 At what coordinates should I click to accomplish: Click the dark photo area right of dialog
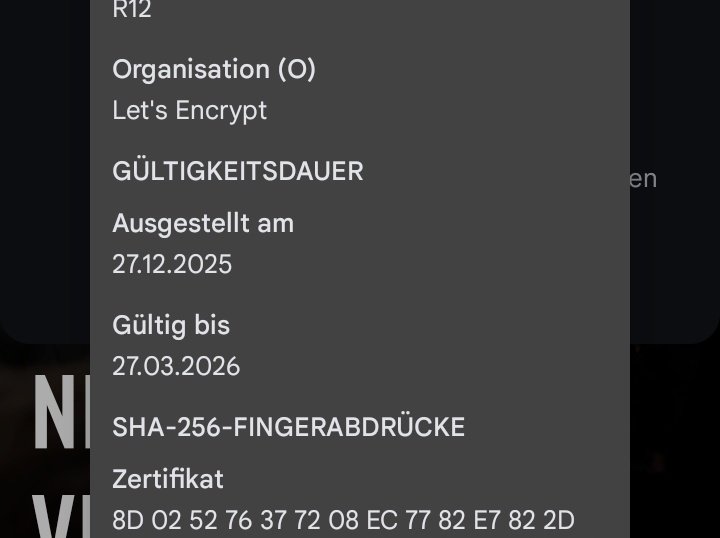pyautogui.click(x=675, y=440)
